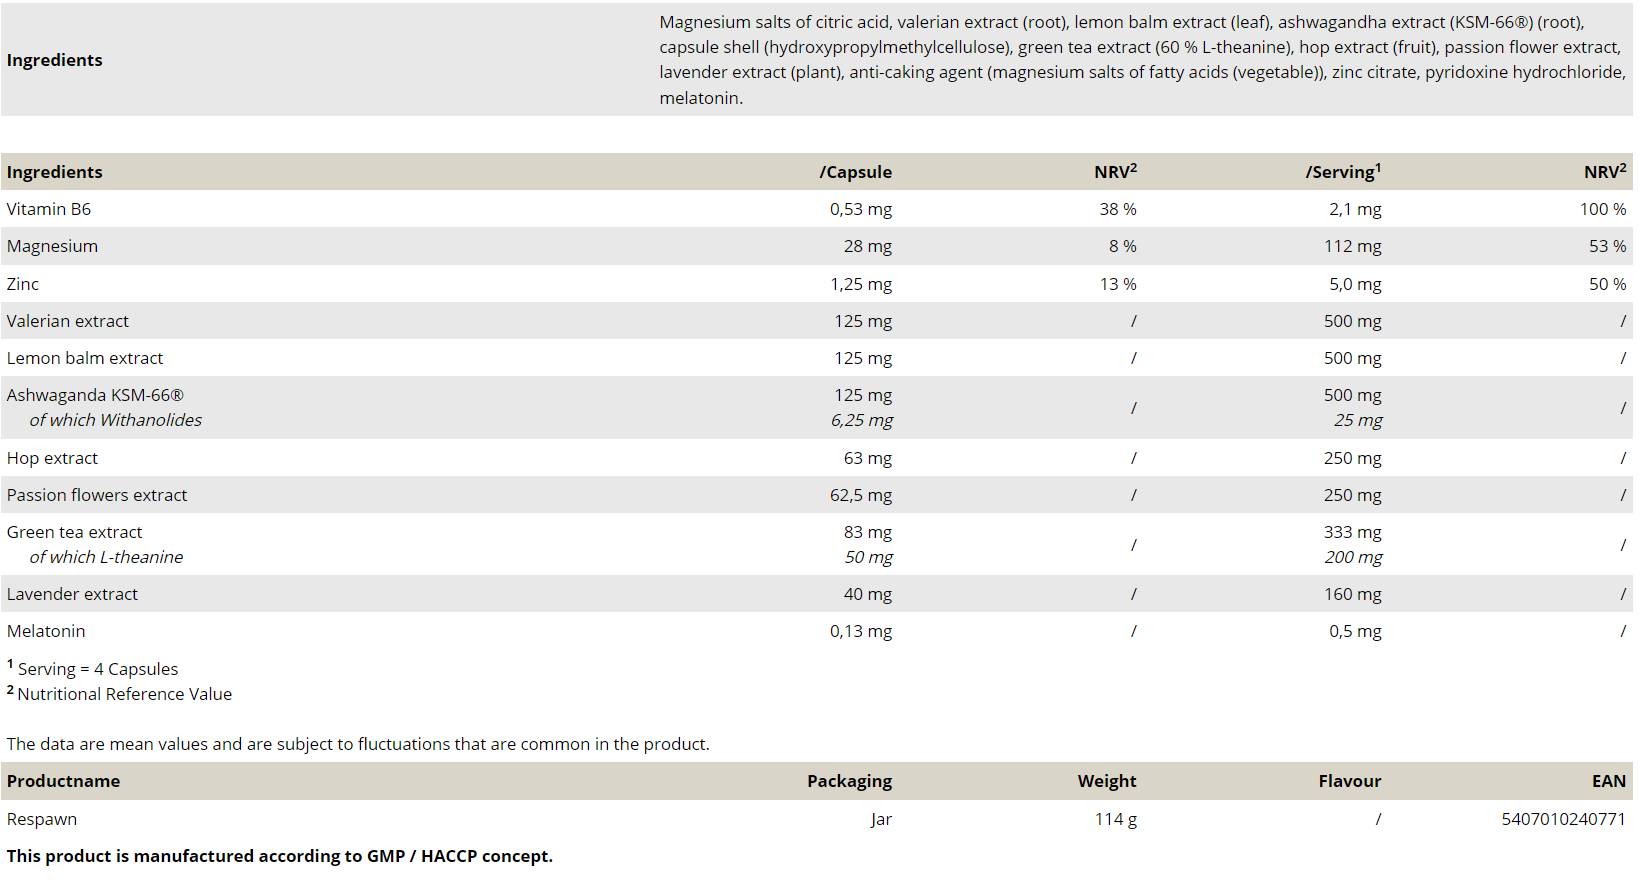Click the Magnesium row label
This screenshot has height=881, width=1639.
[x=52, y=246]
